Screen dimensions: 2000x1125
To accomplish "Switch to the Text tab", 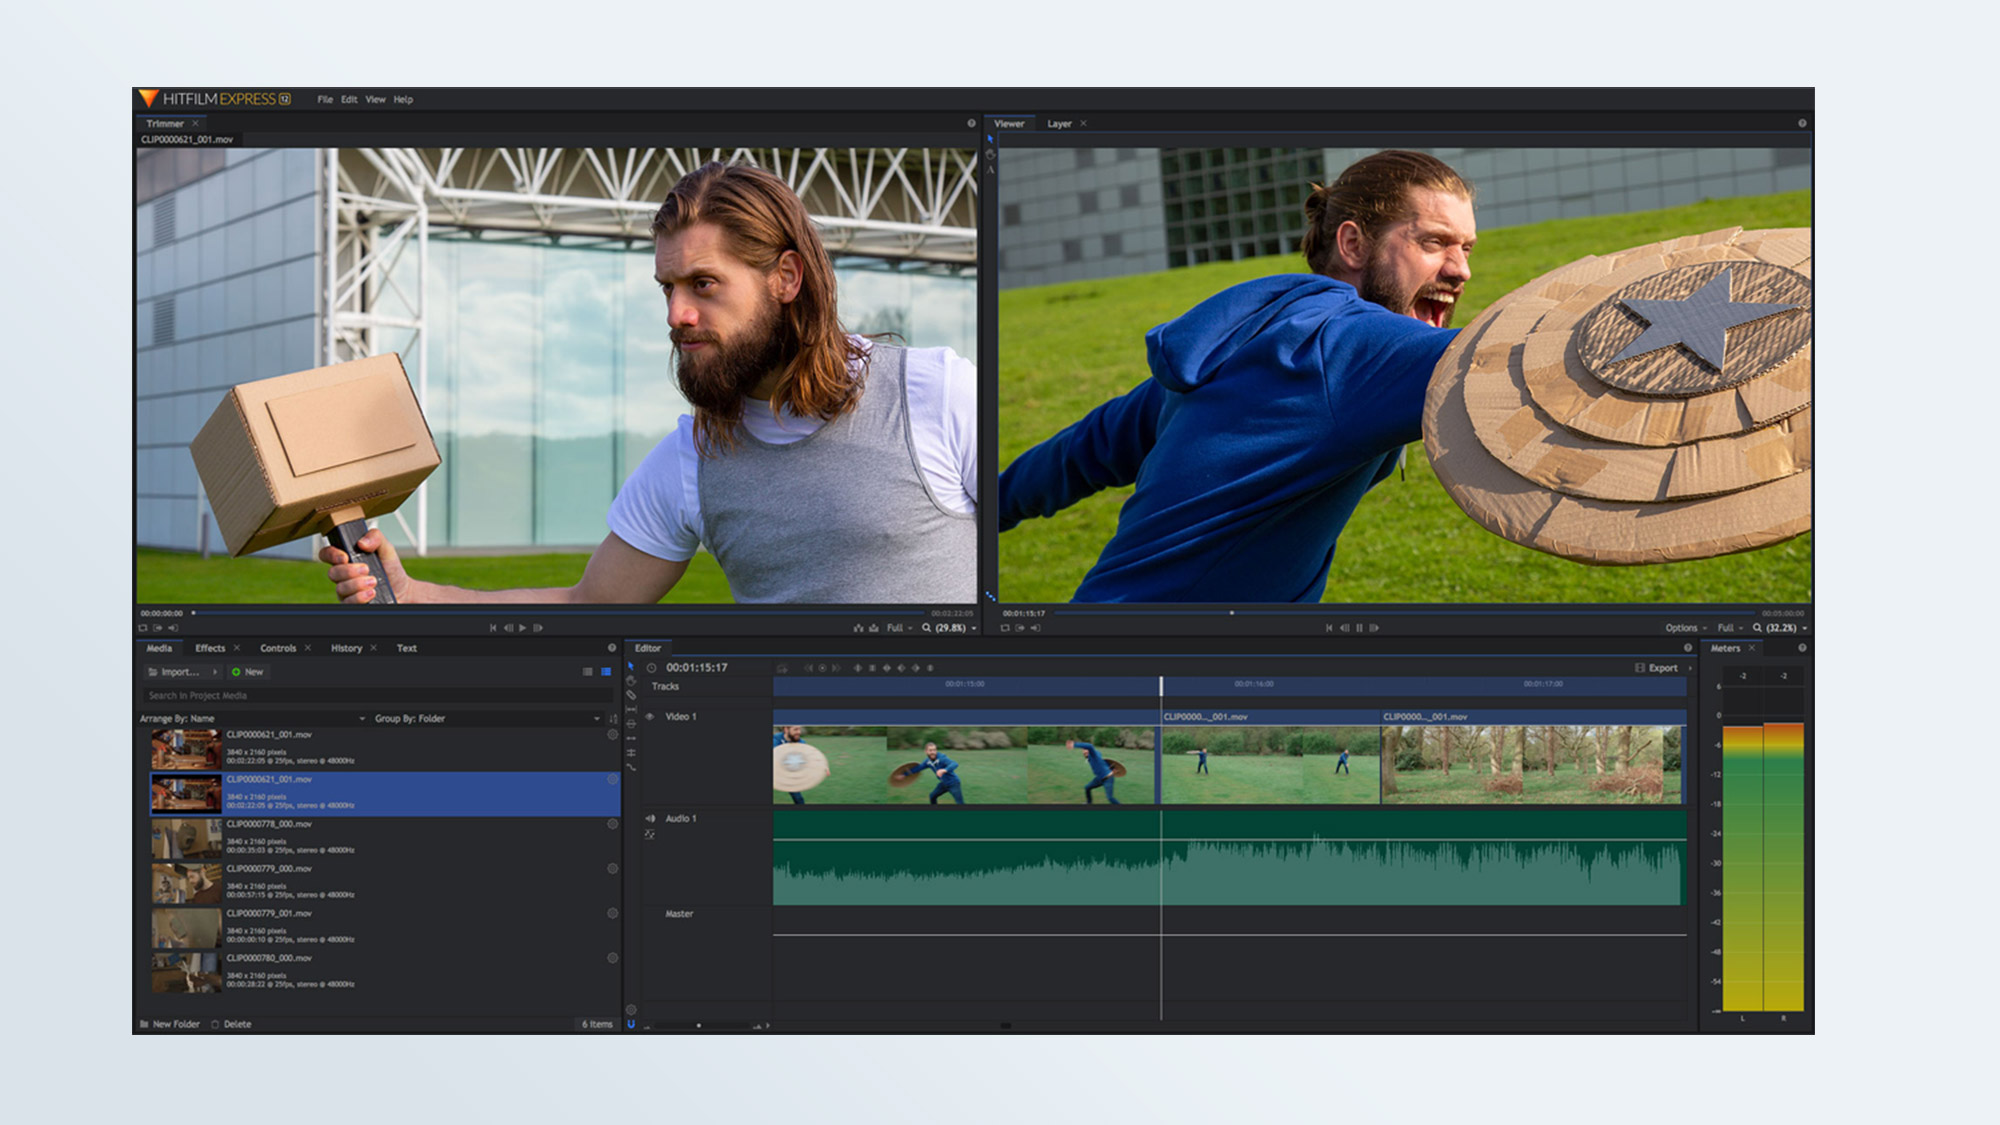I will 407,648.
